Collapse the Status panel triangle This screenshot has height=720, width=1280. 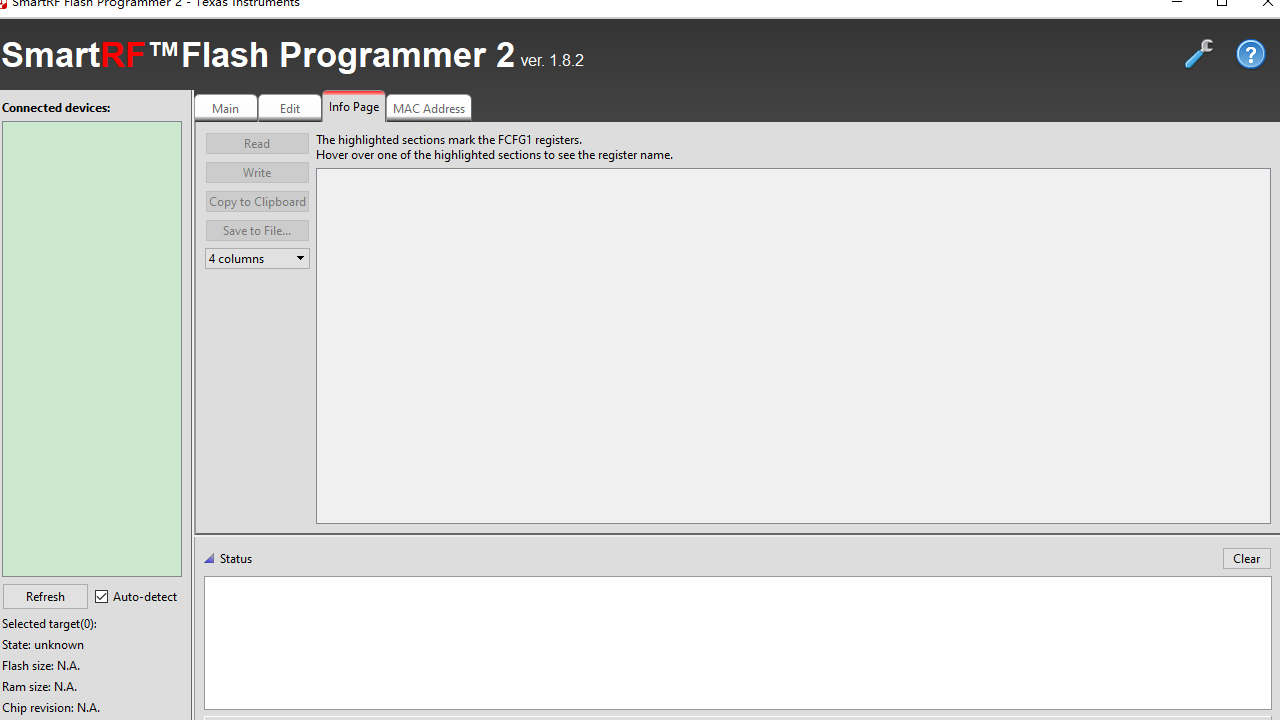[209, 558]
